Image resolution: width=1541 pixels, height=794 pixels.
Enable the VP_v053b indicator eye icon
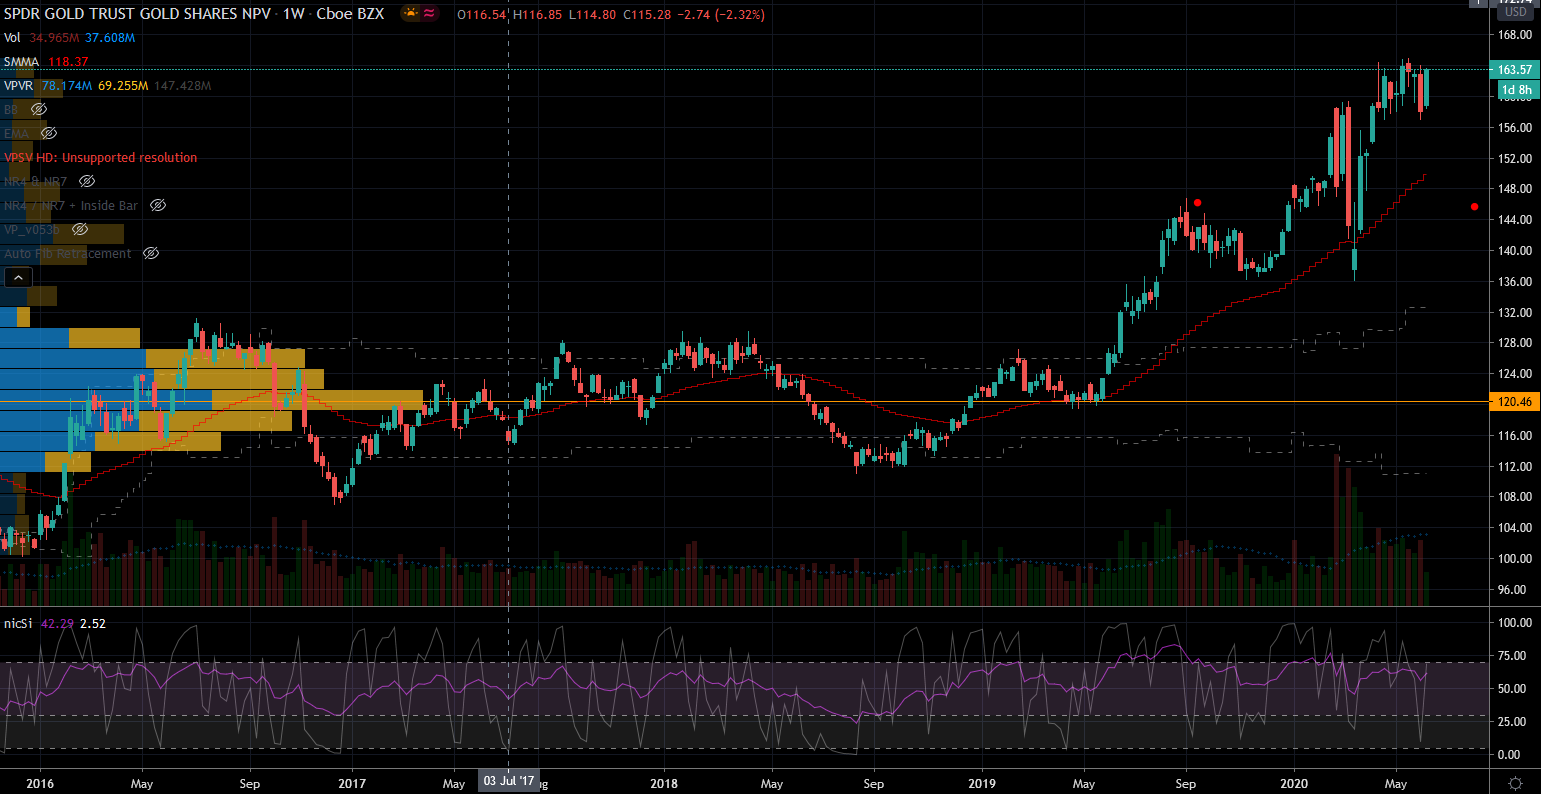coord(80,229)
